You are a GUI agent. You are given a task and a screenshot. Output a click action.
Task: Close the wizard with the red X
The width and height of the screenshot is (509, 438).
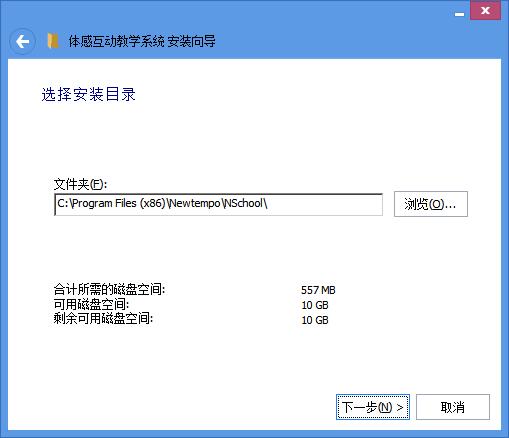point(485,11)
